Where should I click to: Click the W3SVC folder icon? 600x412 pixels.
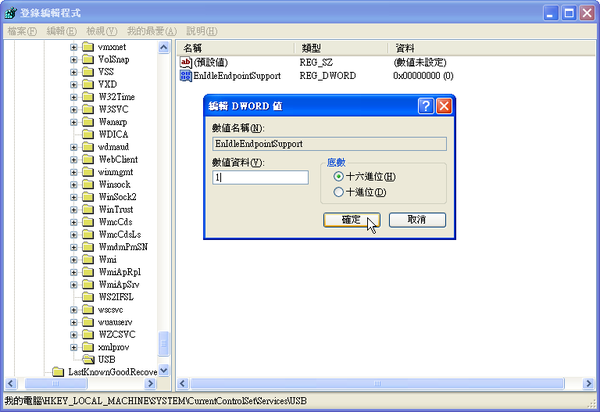[x=88, y=109]
